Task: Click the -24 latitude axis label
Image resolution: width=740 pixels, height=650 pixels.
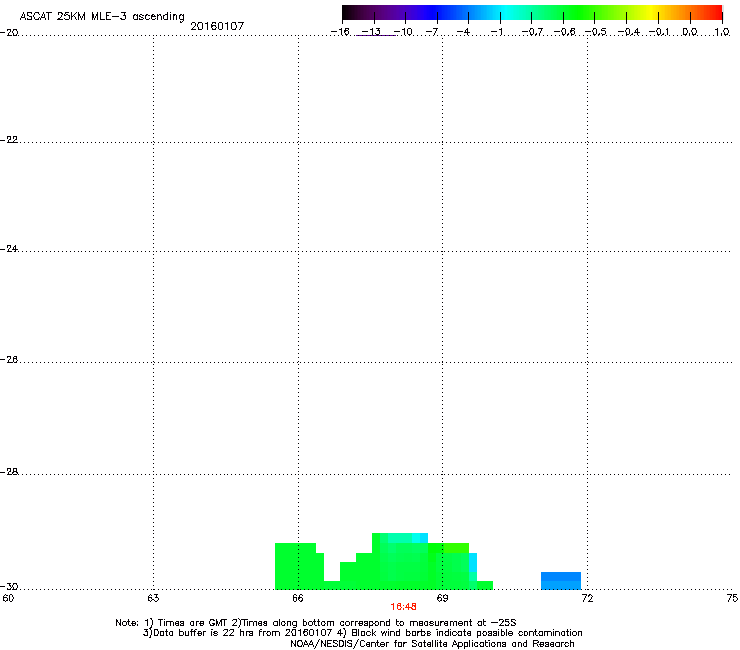Action: coord(9,248)
